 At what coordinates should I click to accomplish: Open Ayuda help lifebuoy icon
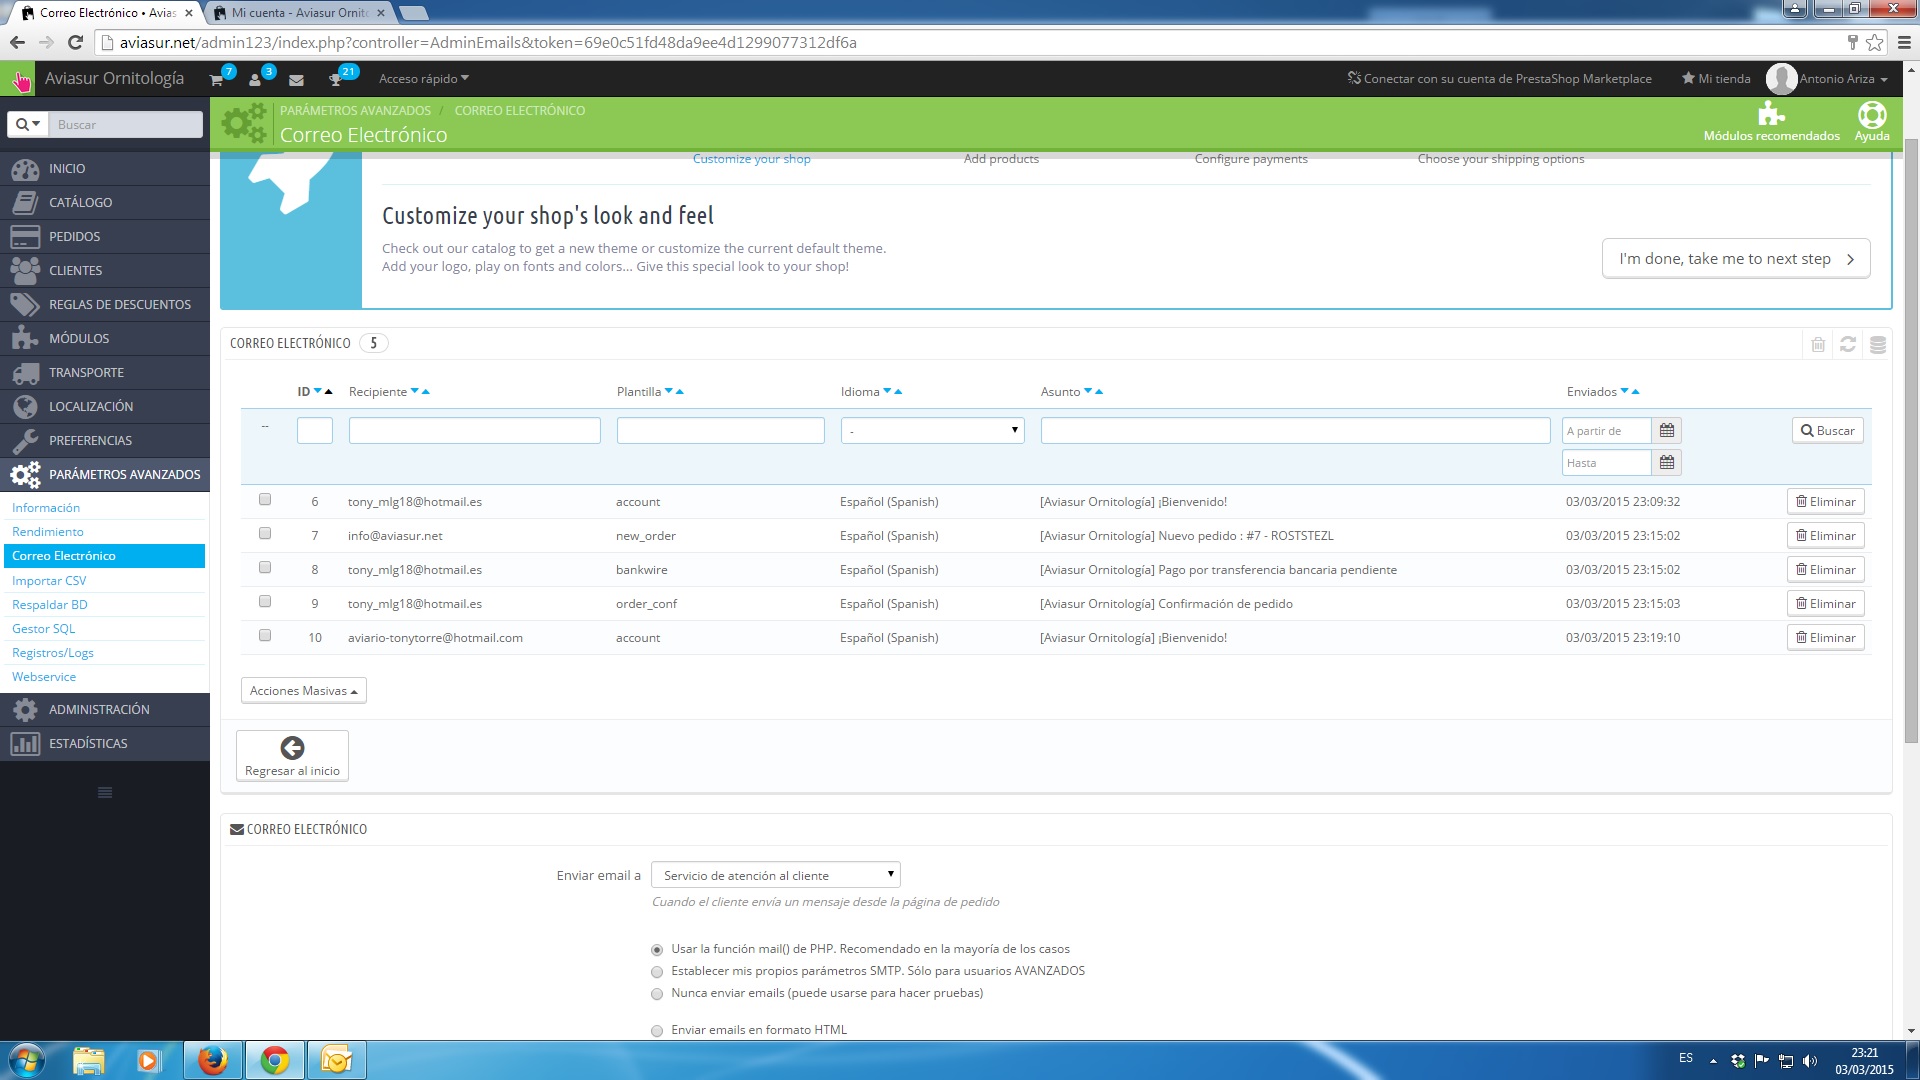pyautogui.click(x=1871, y=114)
